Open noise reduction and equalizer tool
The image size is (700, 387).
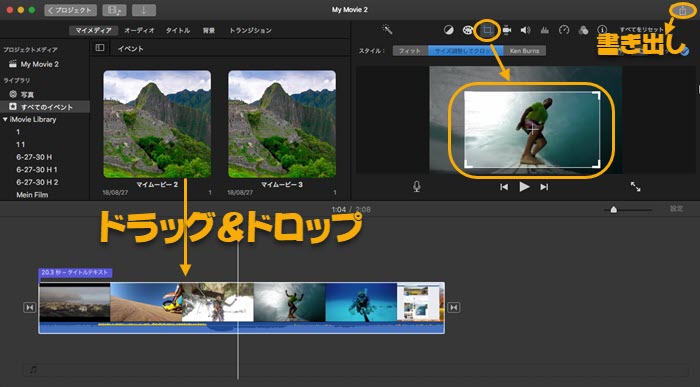pyautogui.click(x=545, y=30)
